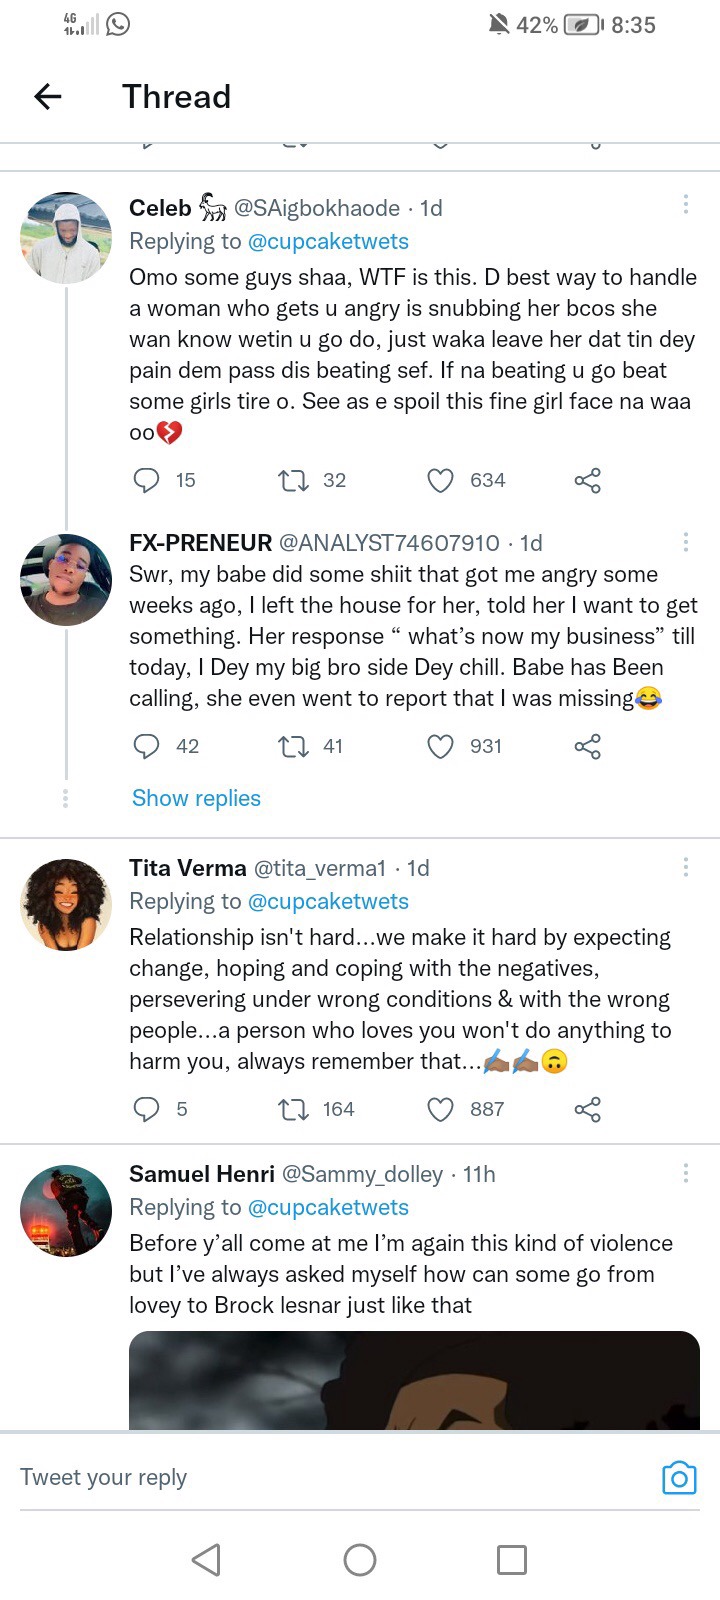The height and width of the screenshot is (1600, 720).
Task: Like Celeb's tweet with 634 likes
Action: point(441,481)
